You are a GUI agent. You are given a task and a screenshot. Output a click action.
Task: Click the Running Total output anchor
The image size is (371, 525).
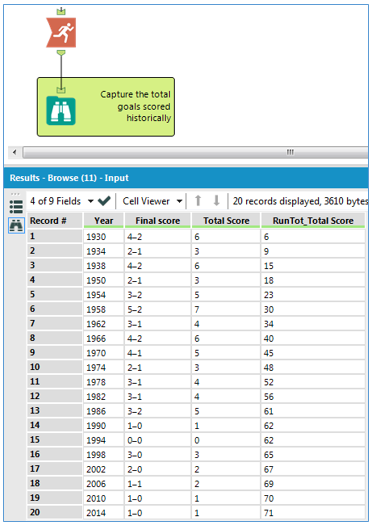pyautogui.click(x=61, y=53)
